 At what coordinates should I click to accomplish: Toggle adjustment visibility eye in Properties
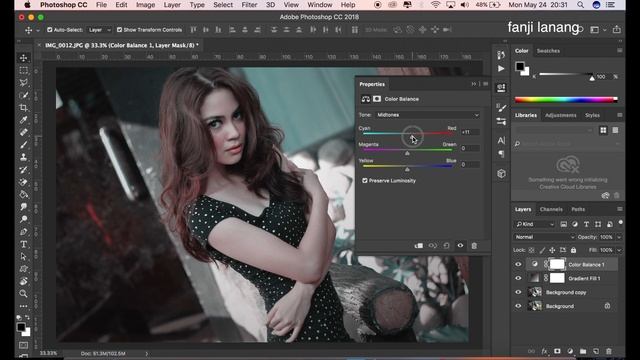[x=460, y=246]
